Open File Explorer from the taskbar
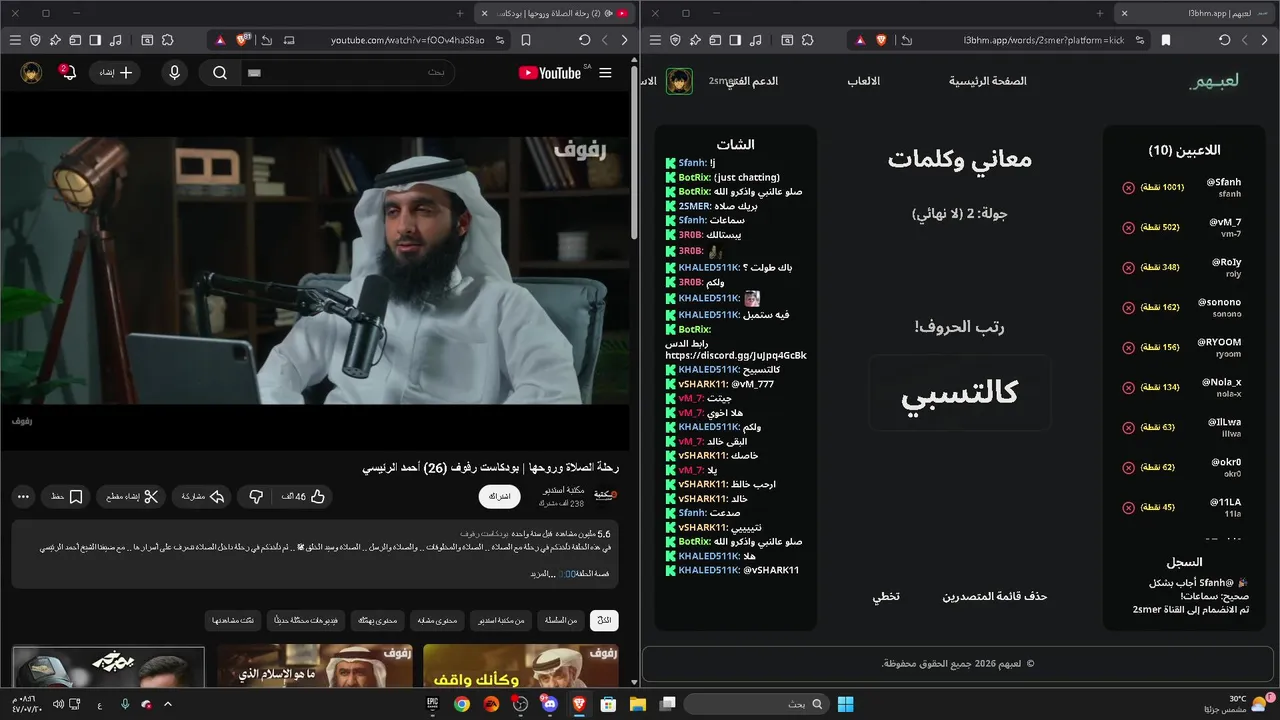The image size is (1280, 720). tap(638, 704)
